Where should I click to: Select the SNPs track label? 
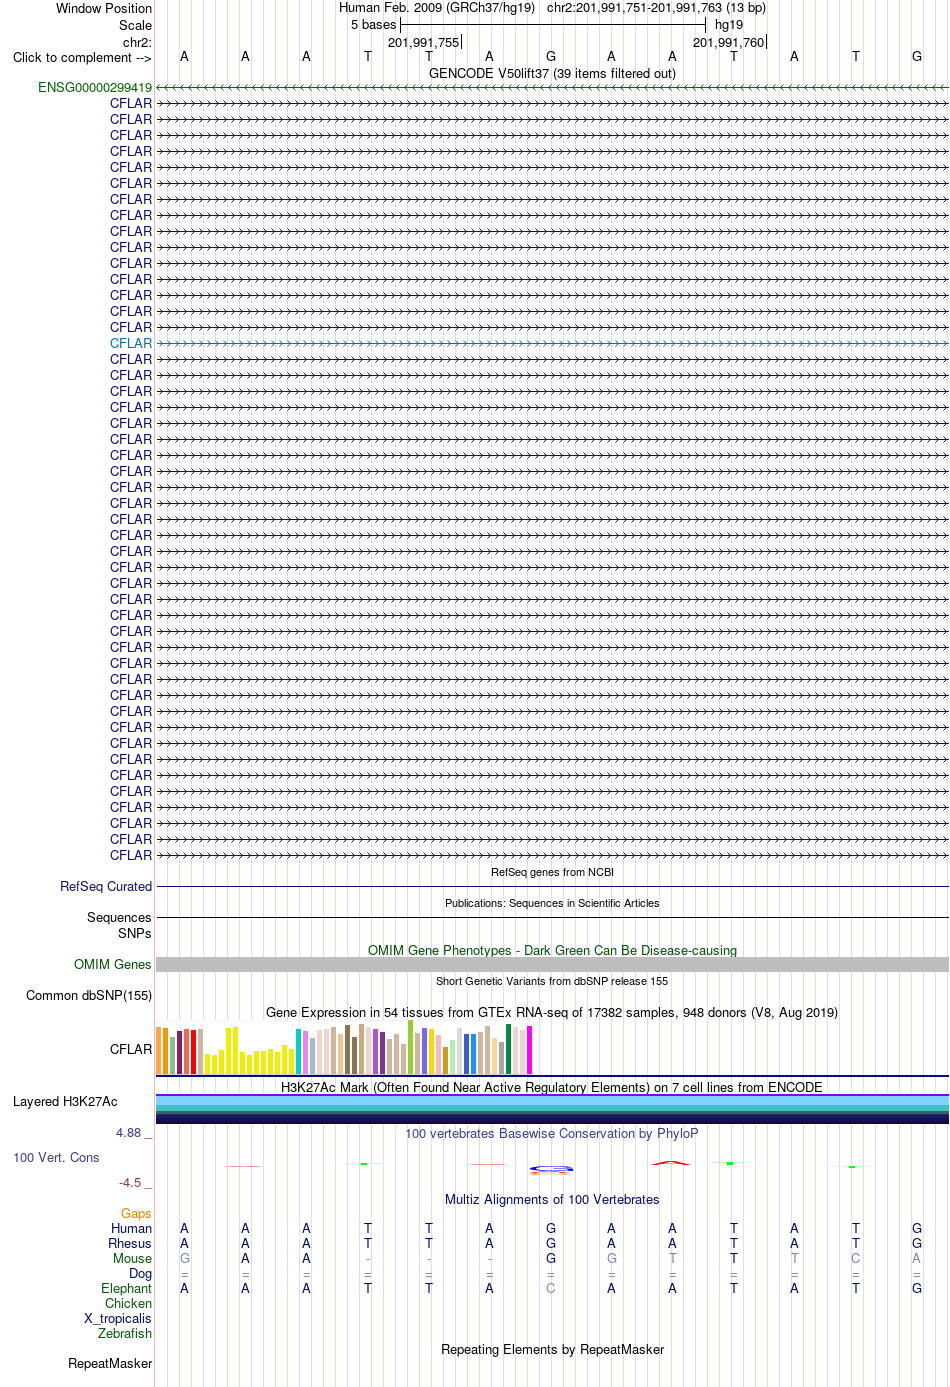pyautogui.click(x=134, y=933)
